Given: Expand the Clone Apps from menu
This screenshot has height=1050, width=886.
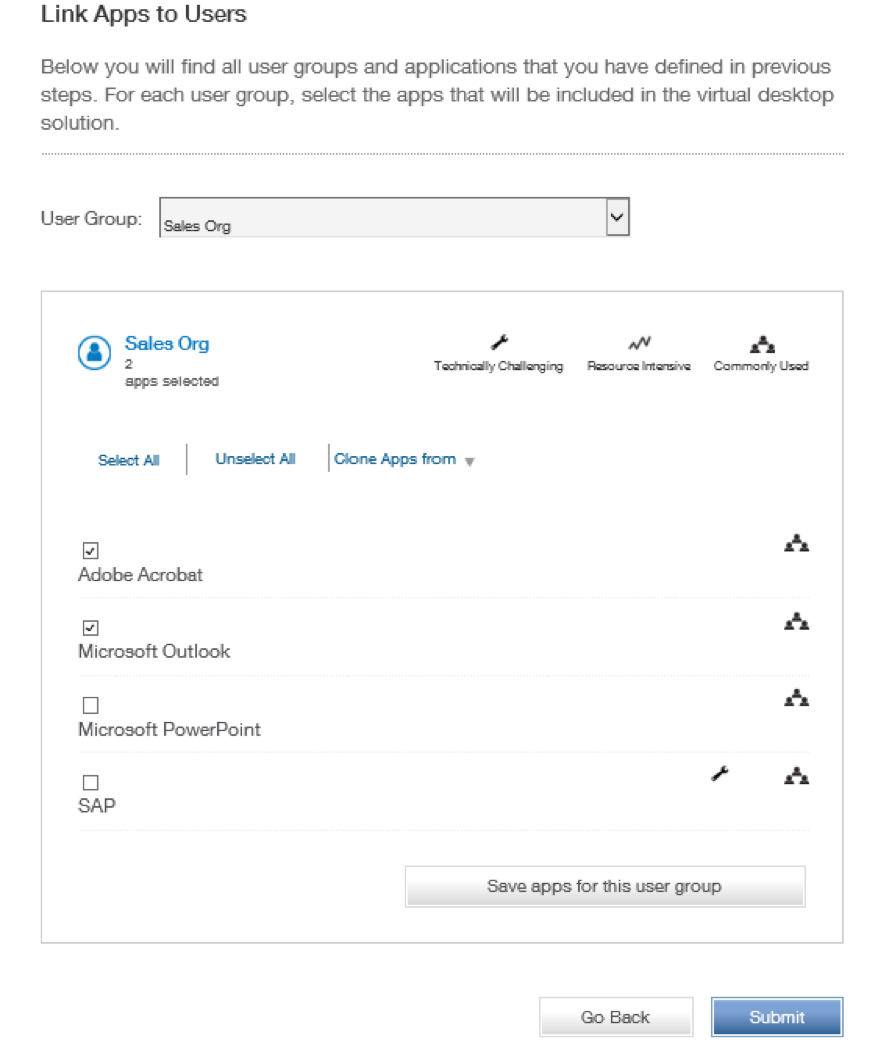Looking at the screenshot, I should click(x=403, y=460).
